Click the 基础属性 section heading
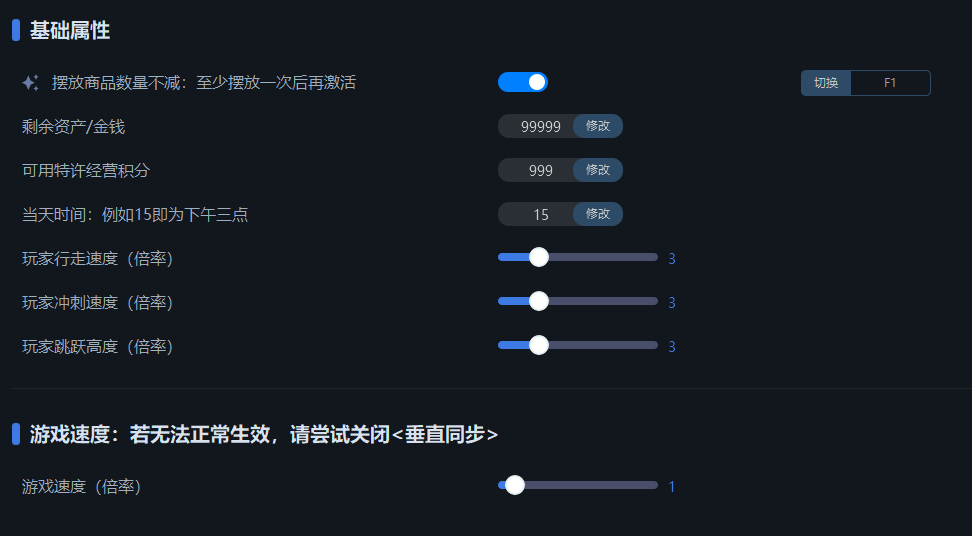The image size is (972, 536). (70, 30)
